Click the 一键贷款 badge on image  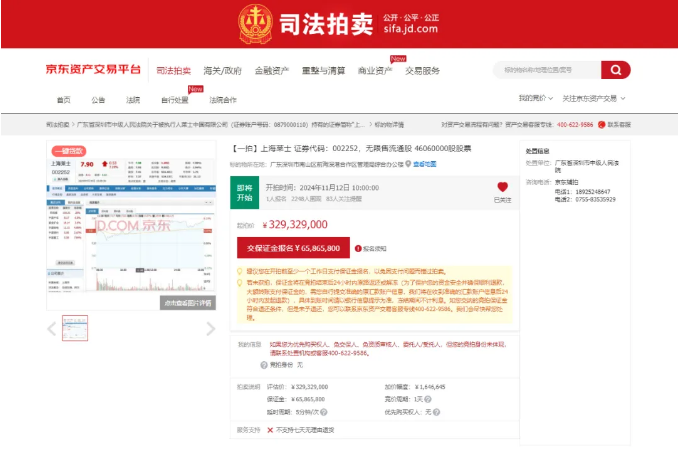tap(69, 151)
